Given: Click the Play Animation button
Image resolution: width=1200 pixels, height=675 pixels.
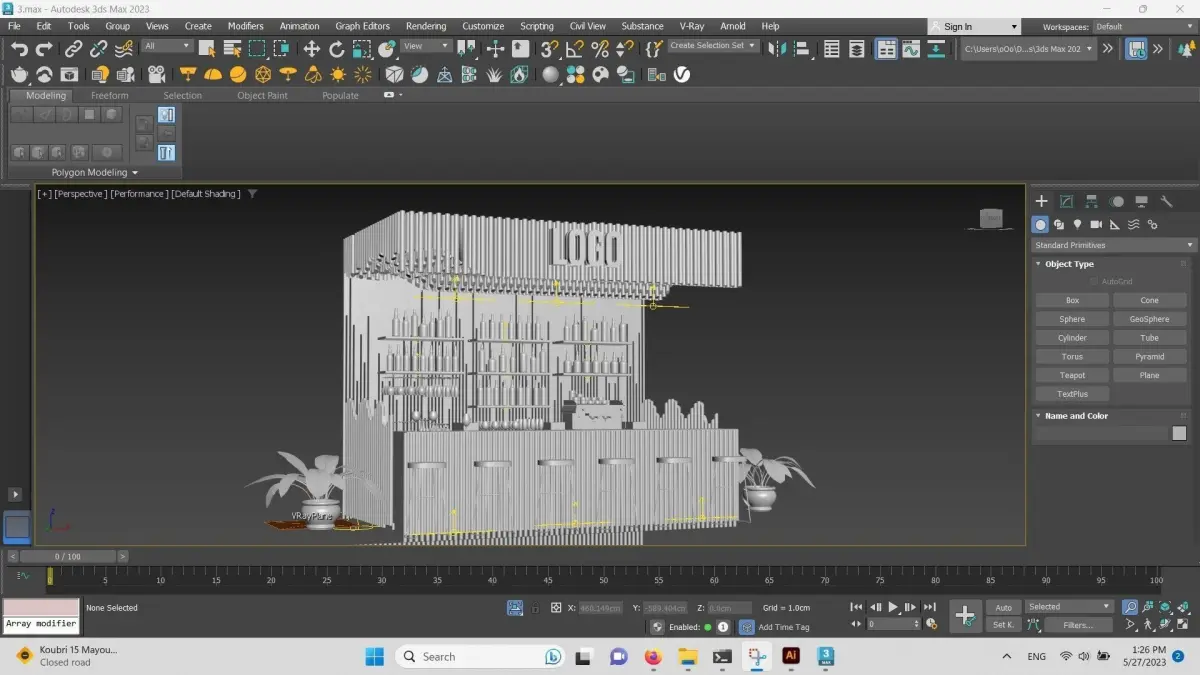Looking at the screenshot, I should pyautogui.click(x=893, y=607).
